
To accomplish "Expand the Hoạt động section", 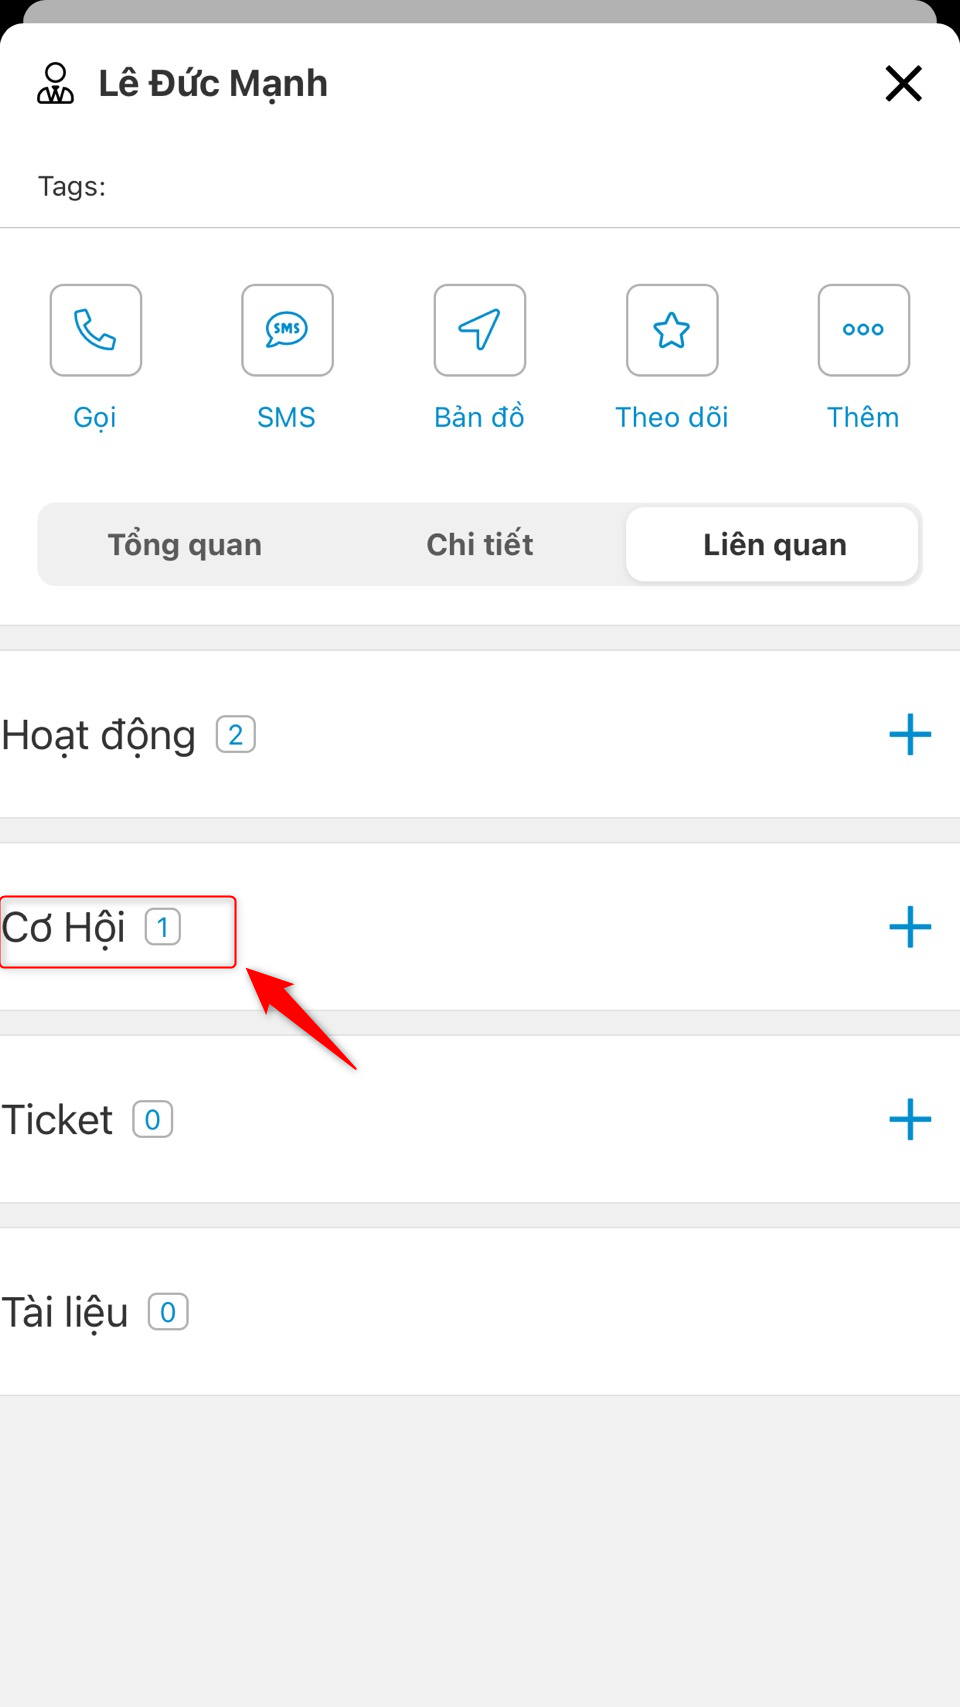I will pyautogui.click(x=99, y=736).
